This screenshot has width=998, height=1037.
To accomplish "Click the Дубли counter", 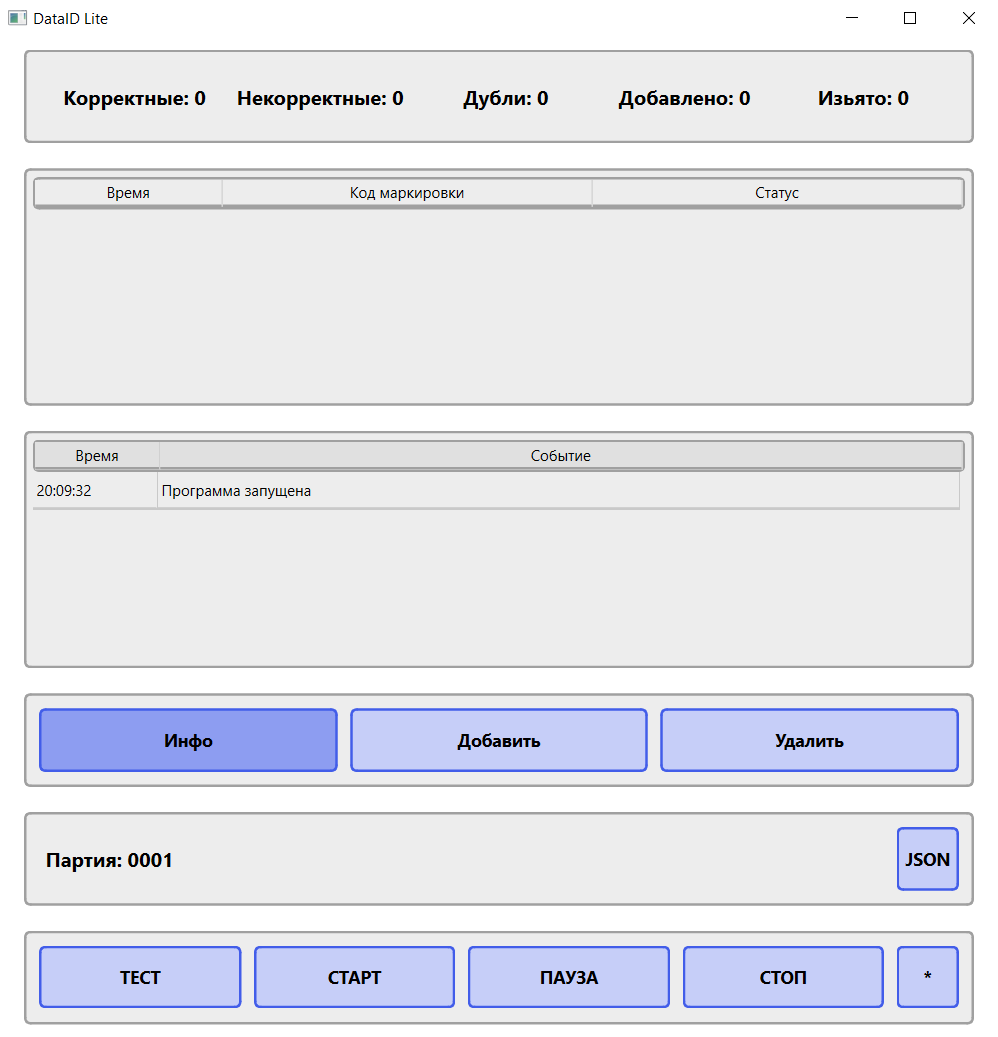I will pyautogui.click(x=505, y=98).
